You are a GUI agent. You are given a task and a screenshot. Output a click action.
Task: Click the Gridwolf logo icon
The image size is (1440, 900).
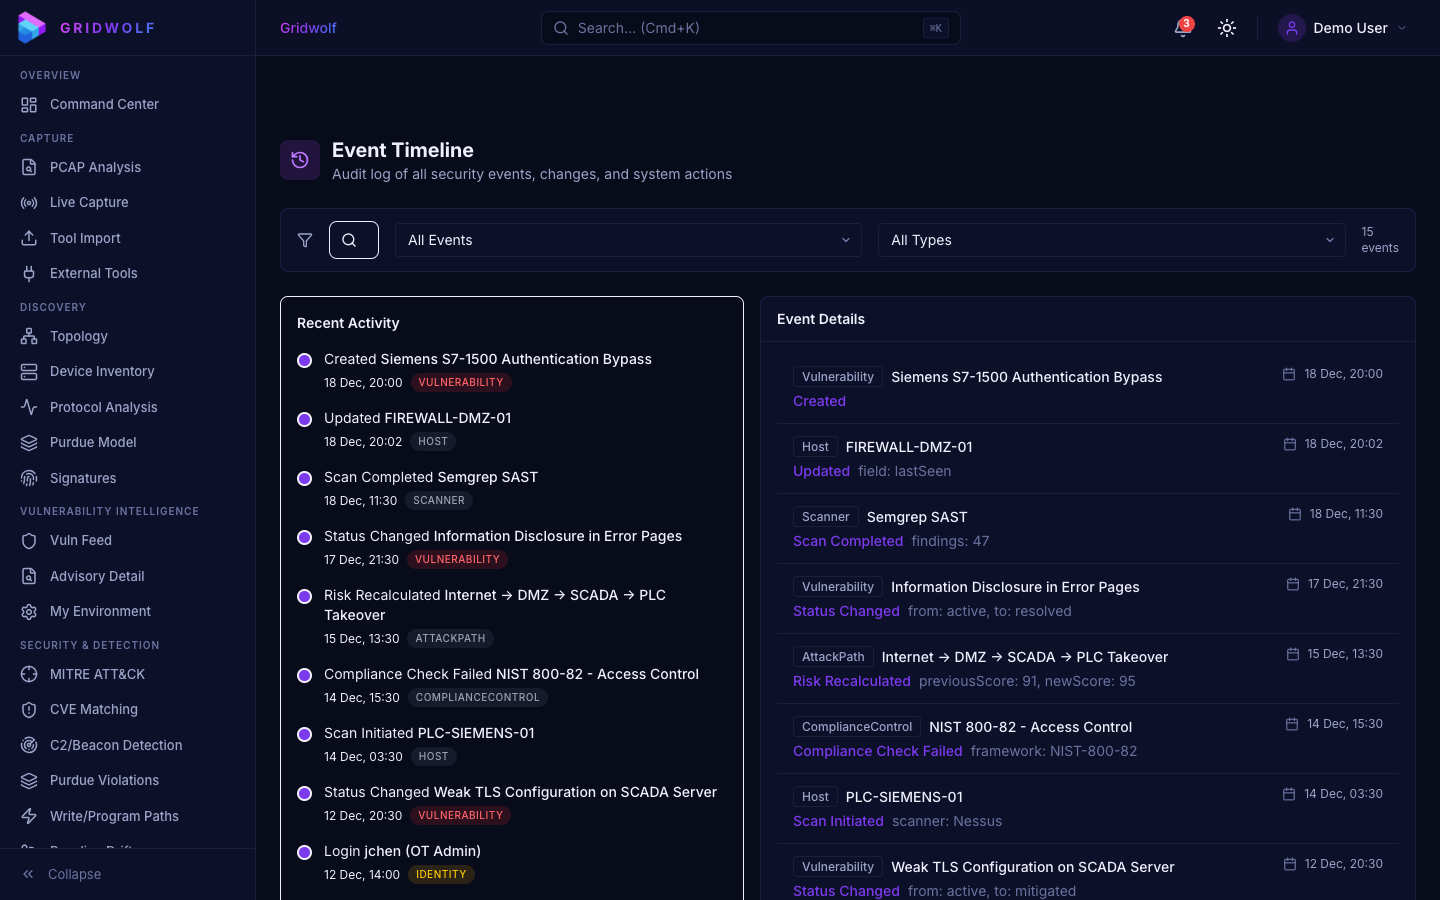(x=31, y=28)
